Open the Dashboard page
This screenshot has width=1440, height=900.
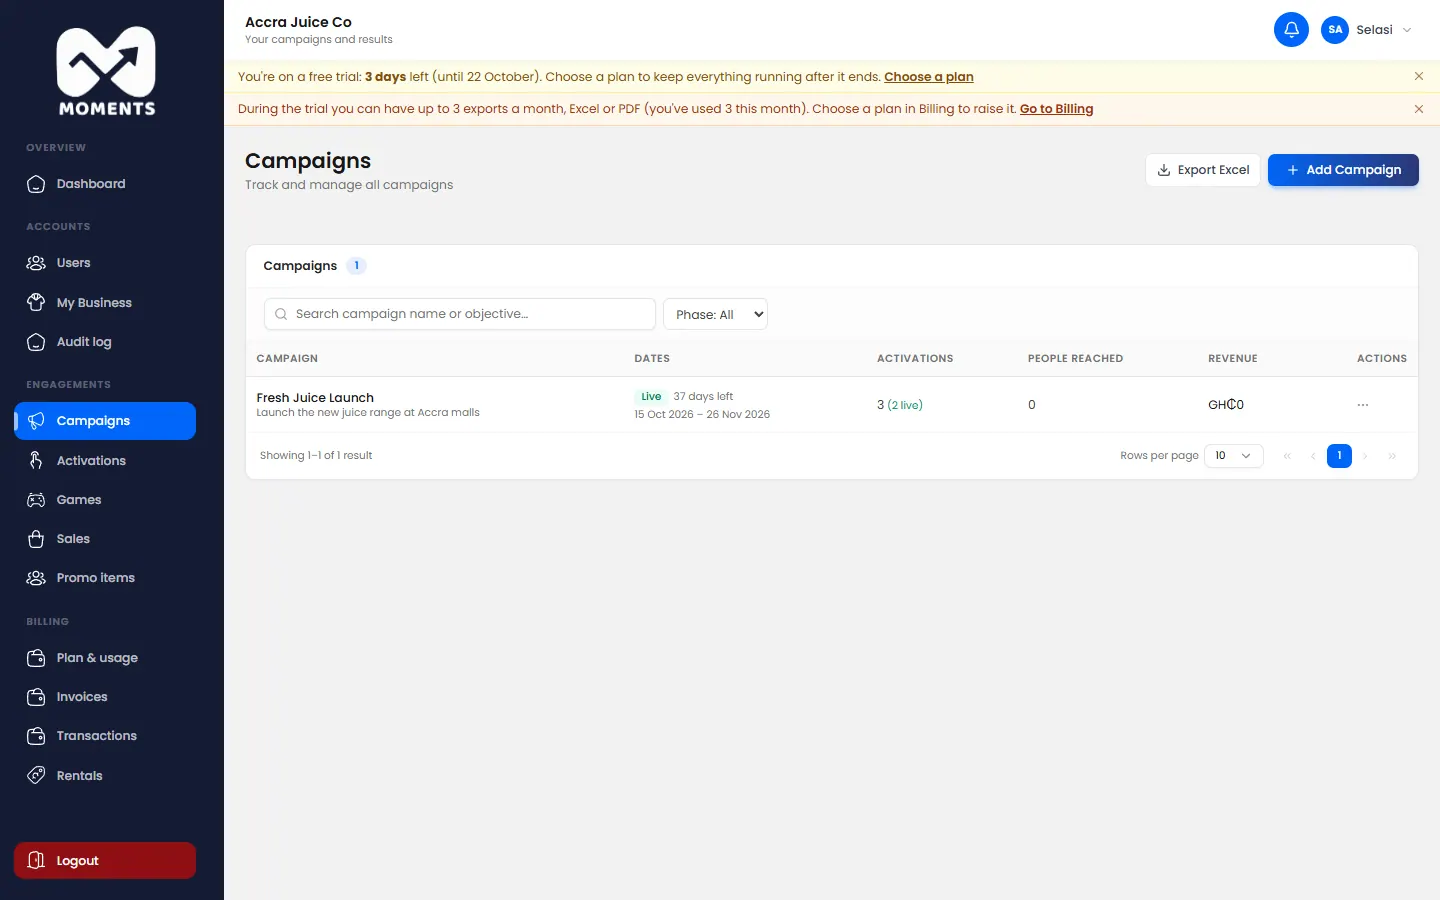105,184
